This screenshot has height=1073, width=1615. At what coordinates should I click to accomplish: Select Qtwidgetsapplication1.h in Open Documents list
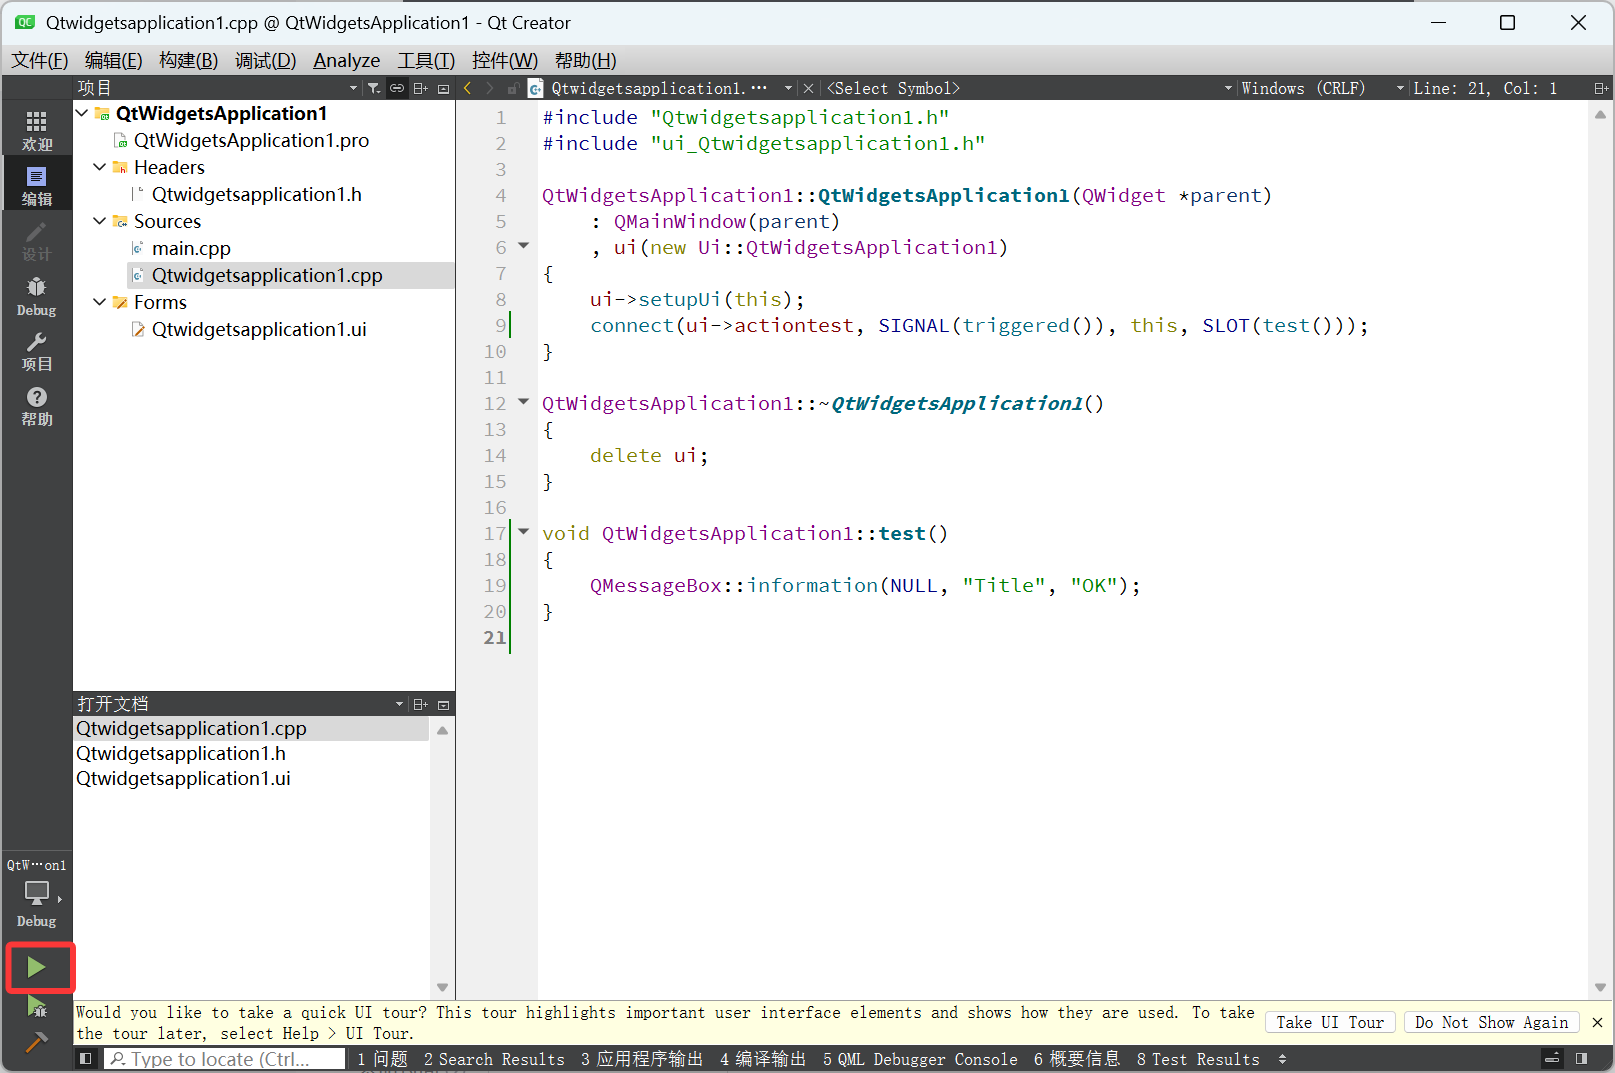[181, 753]
